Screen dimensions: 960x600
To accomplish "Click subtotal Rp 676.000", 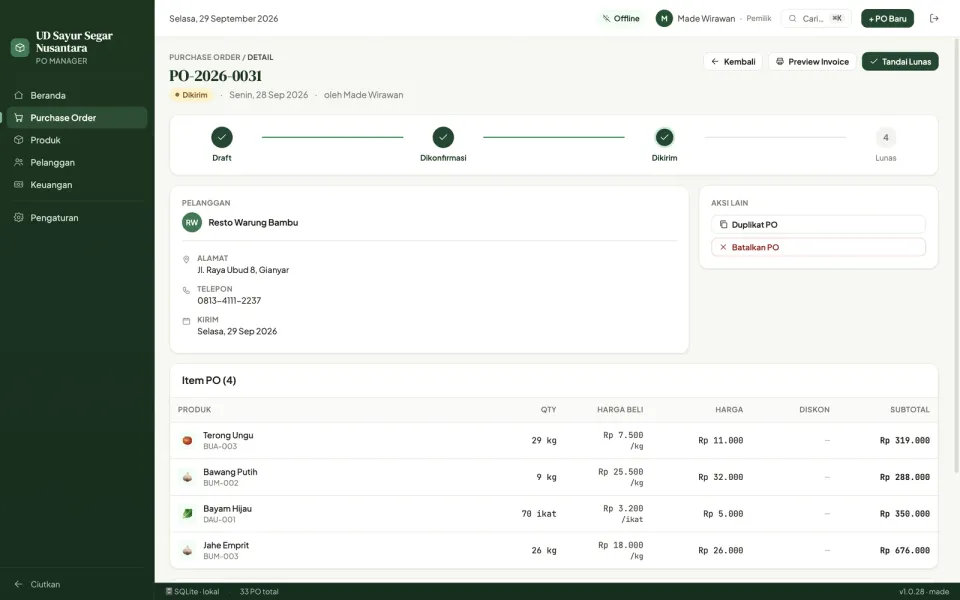I will (x=904, y=550).
